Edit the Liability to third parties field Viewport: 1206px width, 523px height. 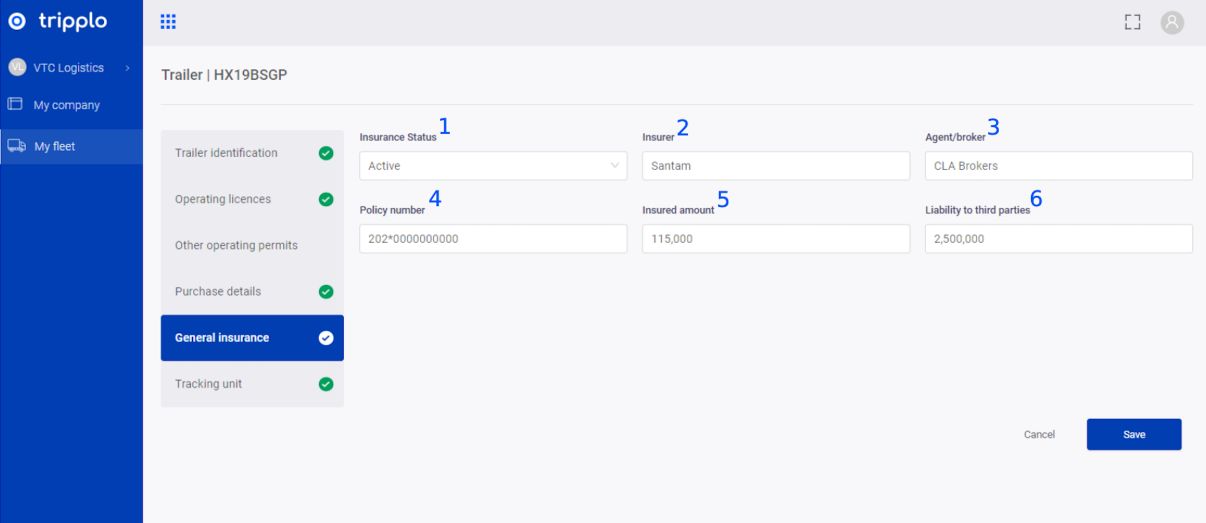tap(1058, 239)
